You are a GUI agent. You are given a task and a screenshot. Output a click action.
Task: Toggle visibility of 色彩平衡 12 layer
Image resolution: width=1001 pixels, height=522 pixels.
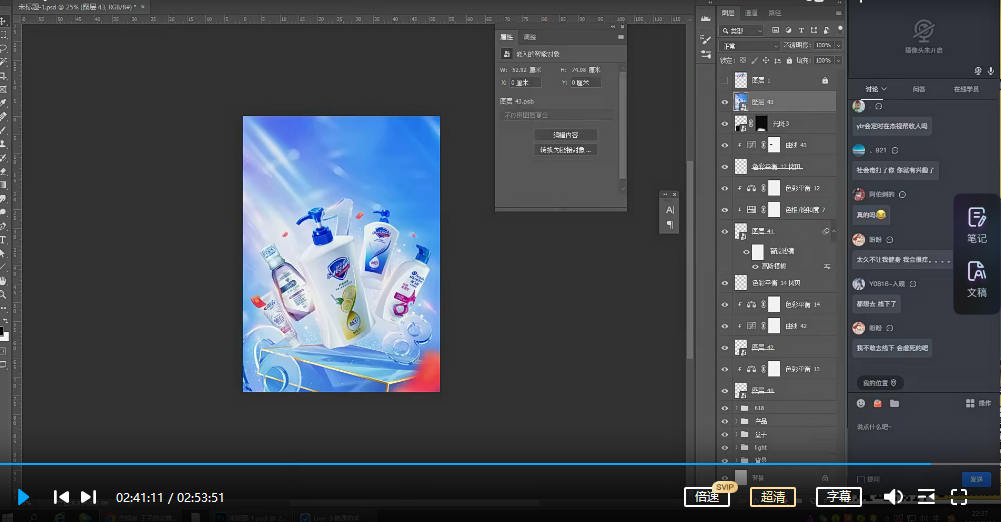pyautogui.click(x=726, y=188)
